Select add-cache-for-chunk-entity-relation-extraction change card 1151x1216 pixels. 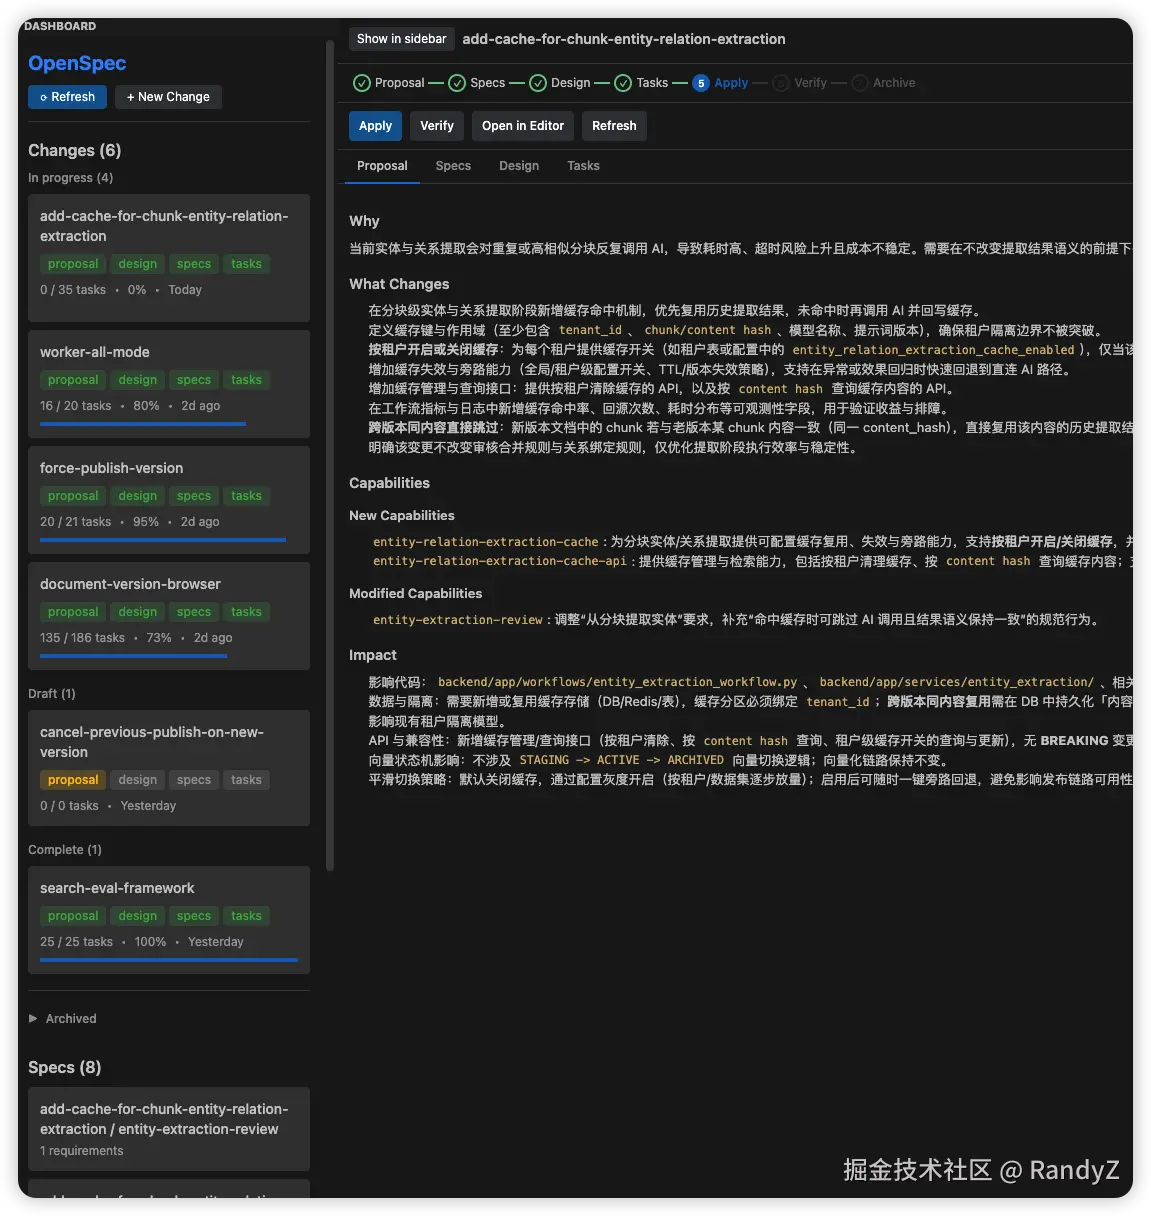[x=169, y=258]
